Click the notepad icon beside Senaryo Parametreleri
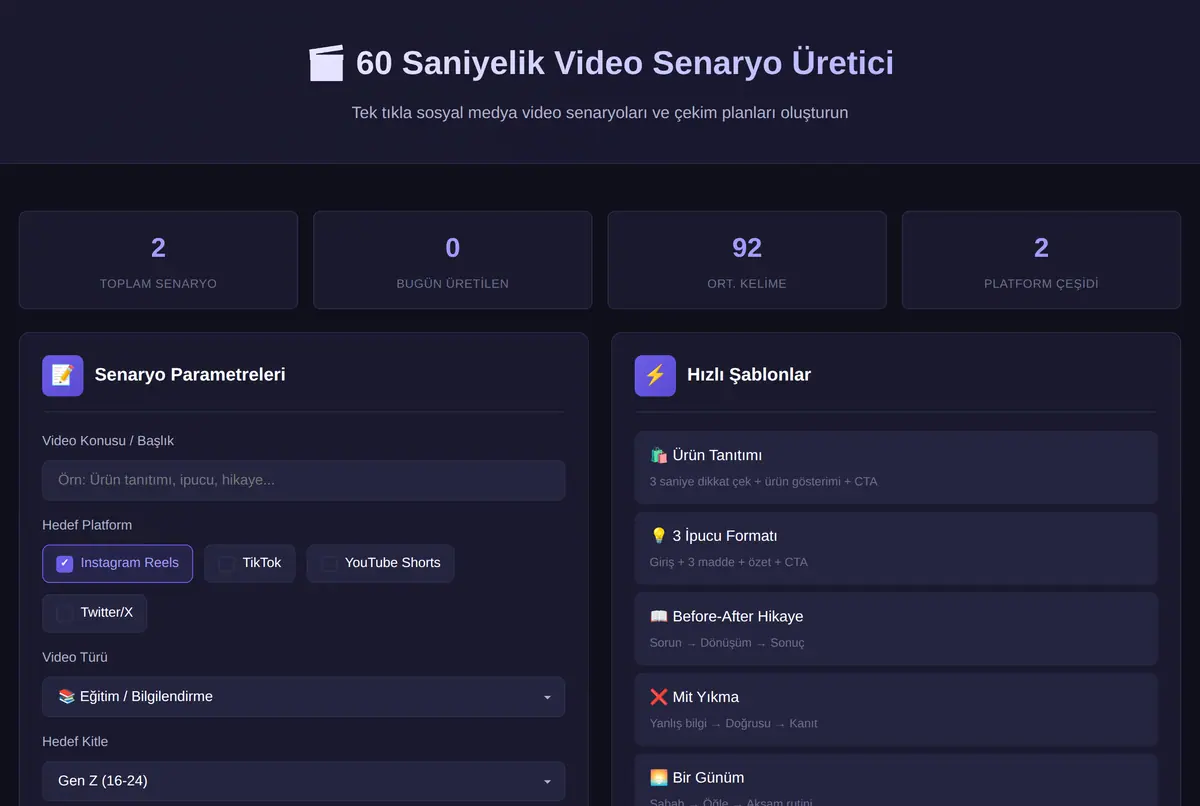Screen dimensions: 1200x806 pyautogui.click(x=63, y=375)
